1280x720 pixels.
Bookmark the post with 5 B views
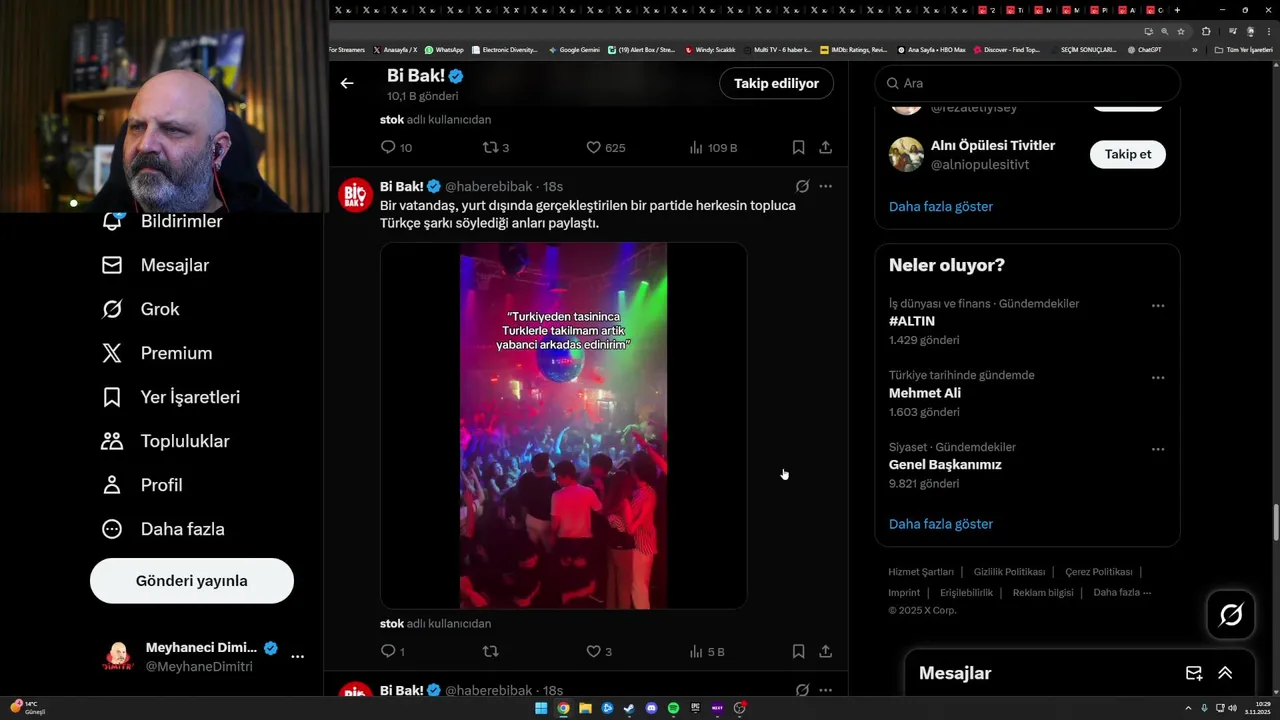[x=798, y=651]
